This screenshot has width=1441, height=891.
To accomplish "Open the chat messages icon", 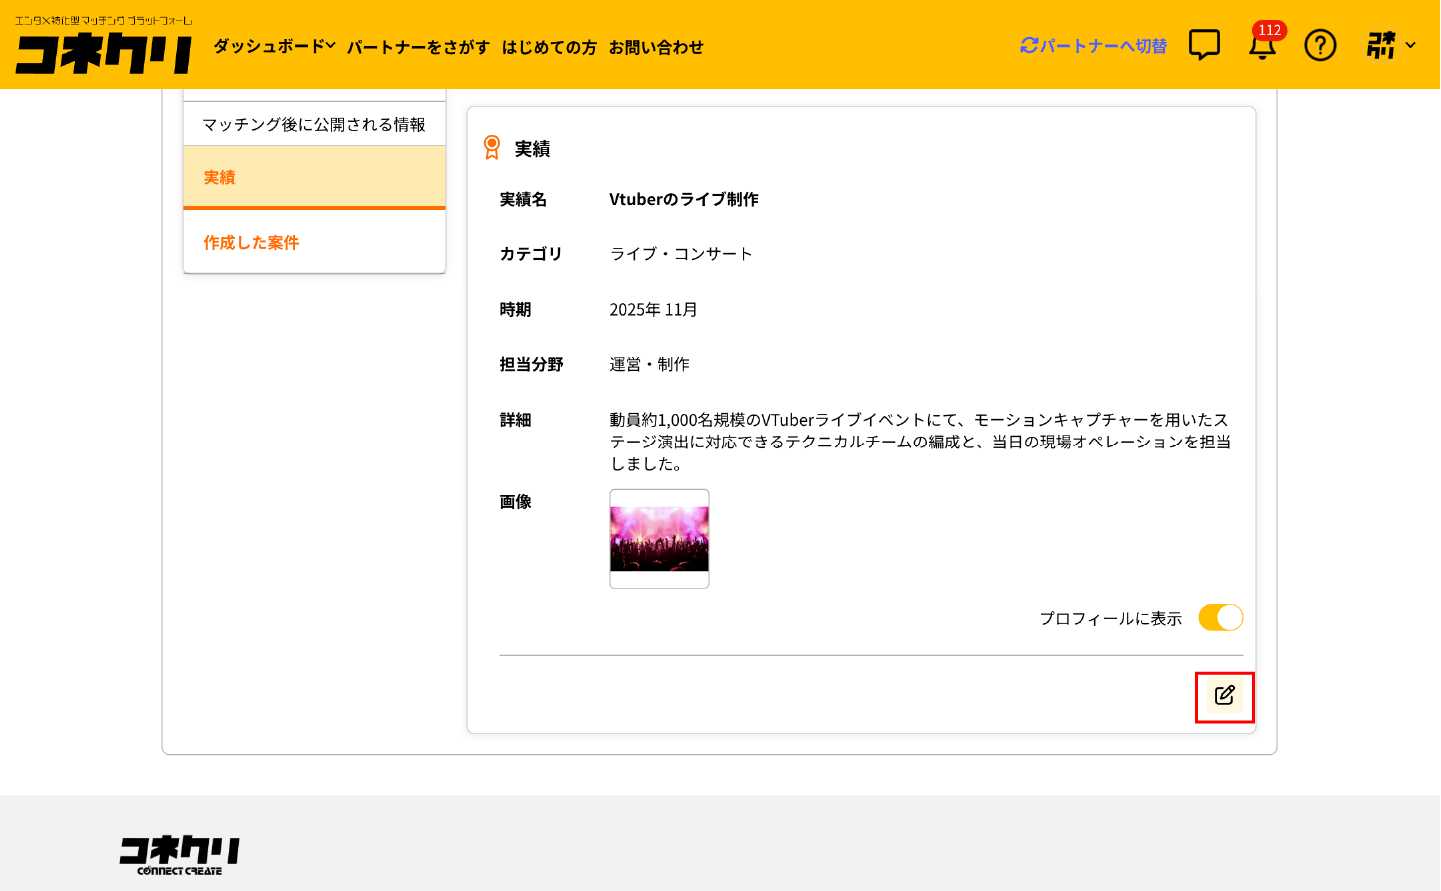I will 1204,45.
